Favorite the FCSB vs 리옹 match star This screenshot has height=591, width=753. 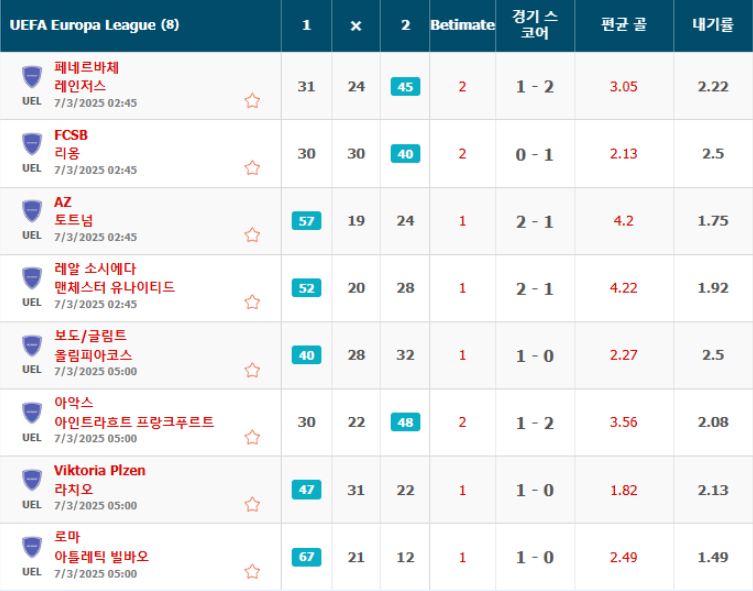pos(252,168)
